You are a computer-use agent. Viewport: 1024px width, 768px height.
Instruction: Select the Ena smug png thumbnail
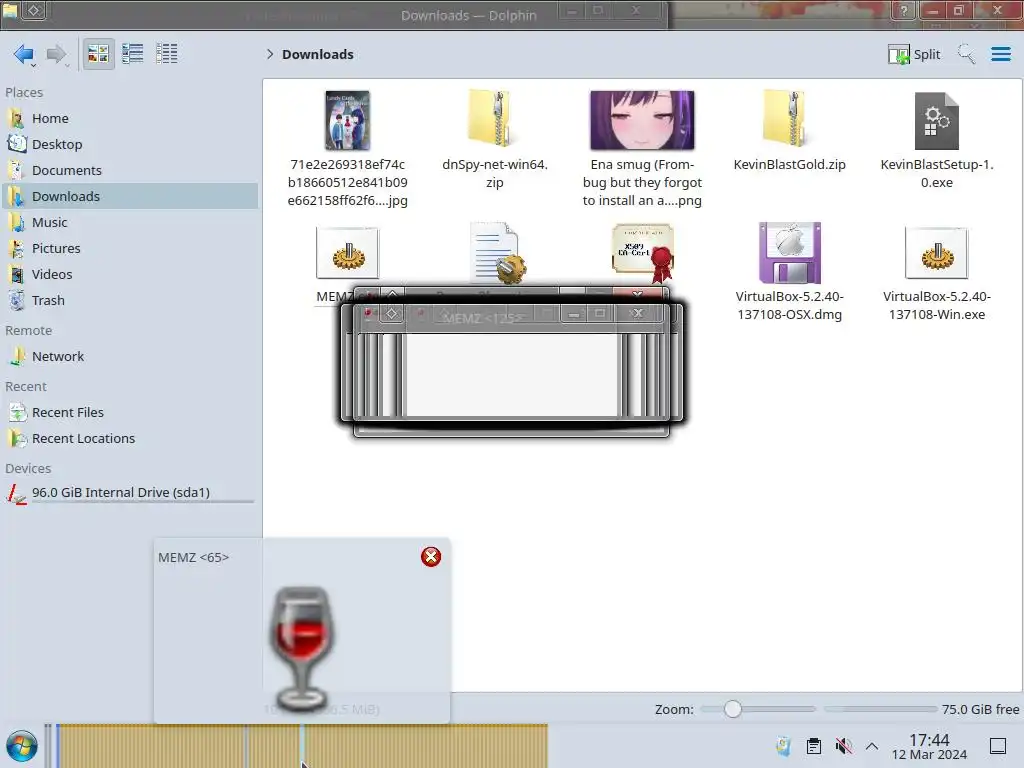pyautogui.click(x=642, y=120)
